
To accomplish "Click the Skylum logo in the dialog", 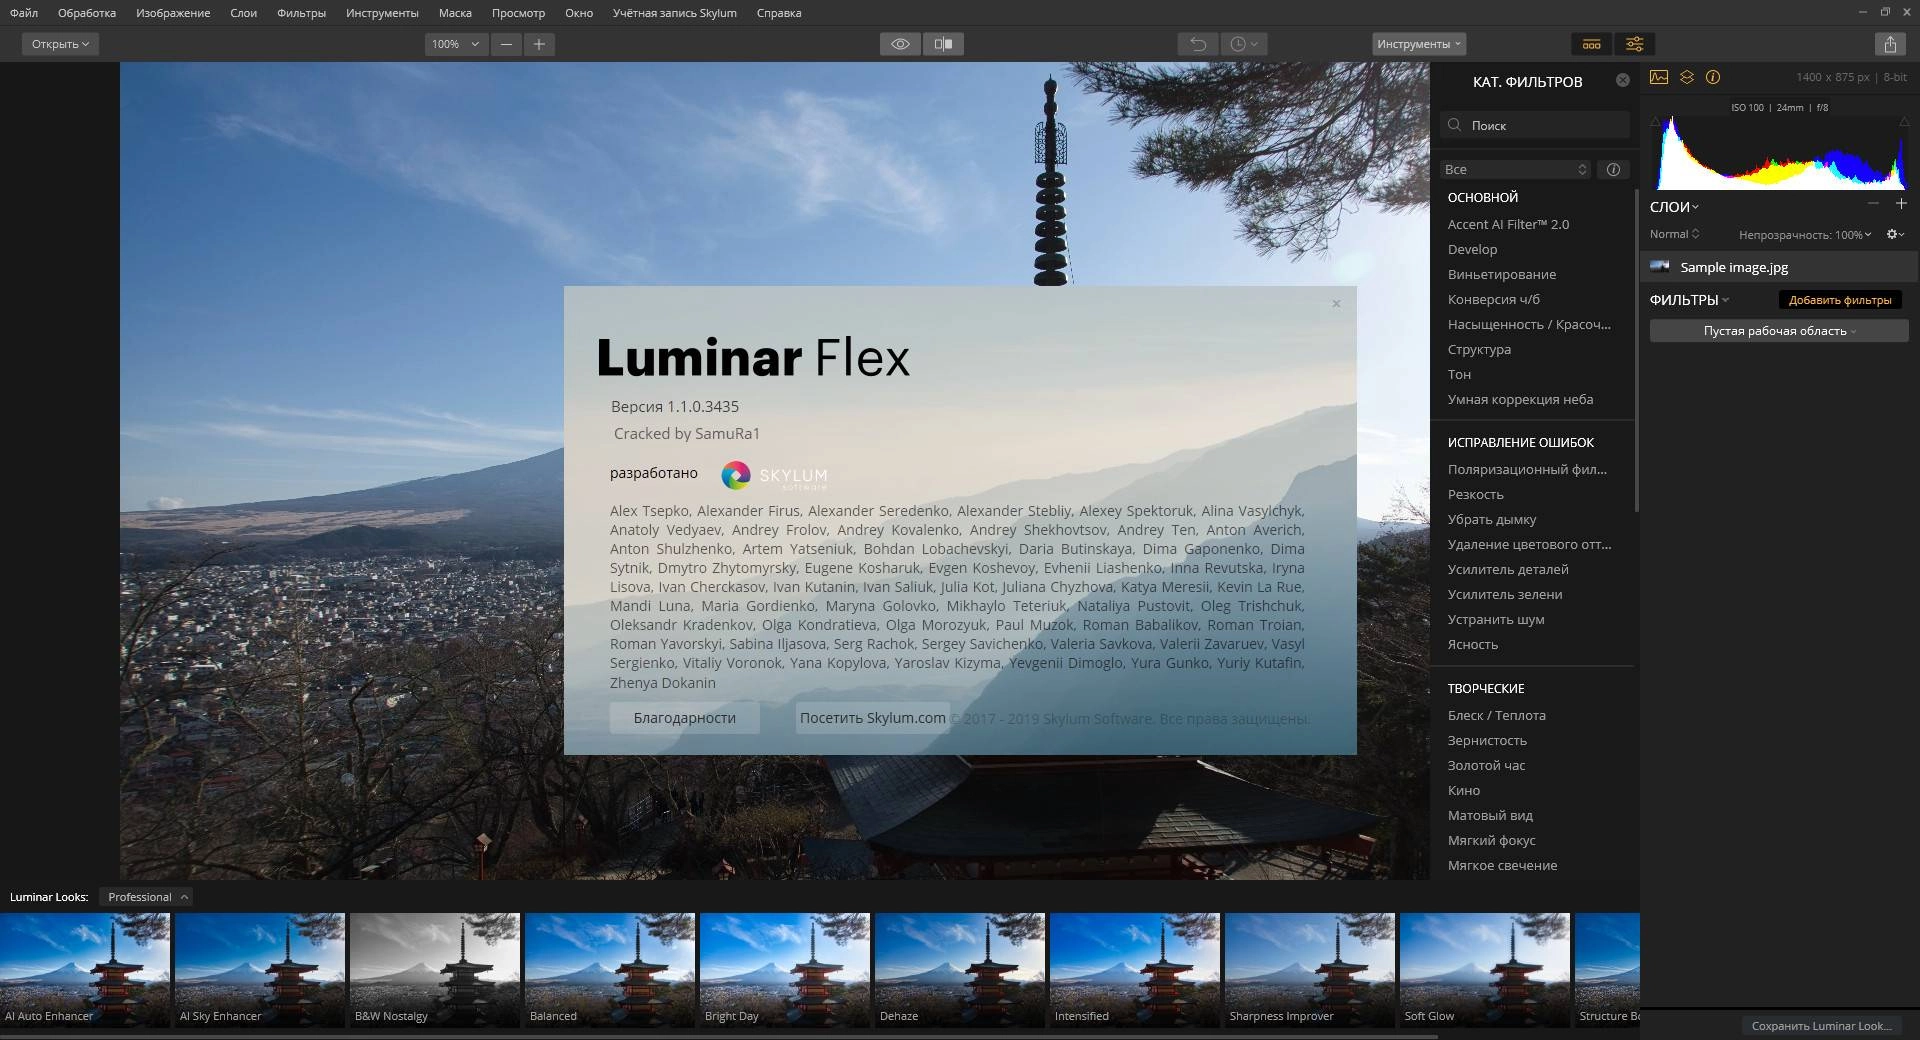I will (775, 475).
